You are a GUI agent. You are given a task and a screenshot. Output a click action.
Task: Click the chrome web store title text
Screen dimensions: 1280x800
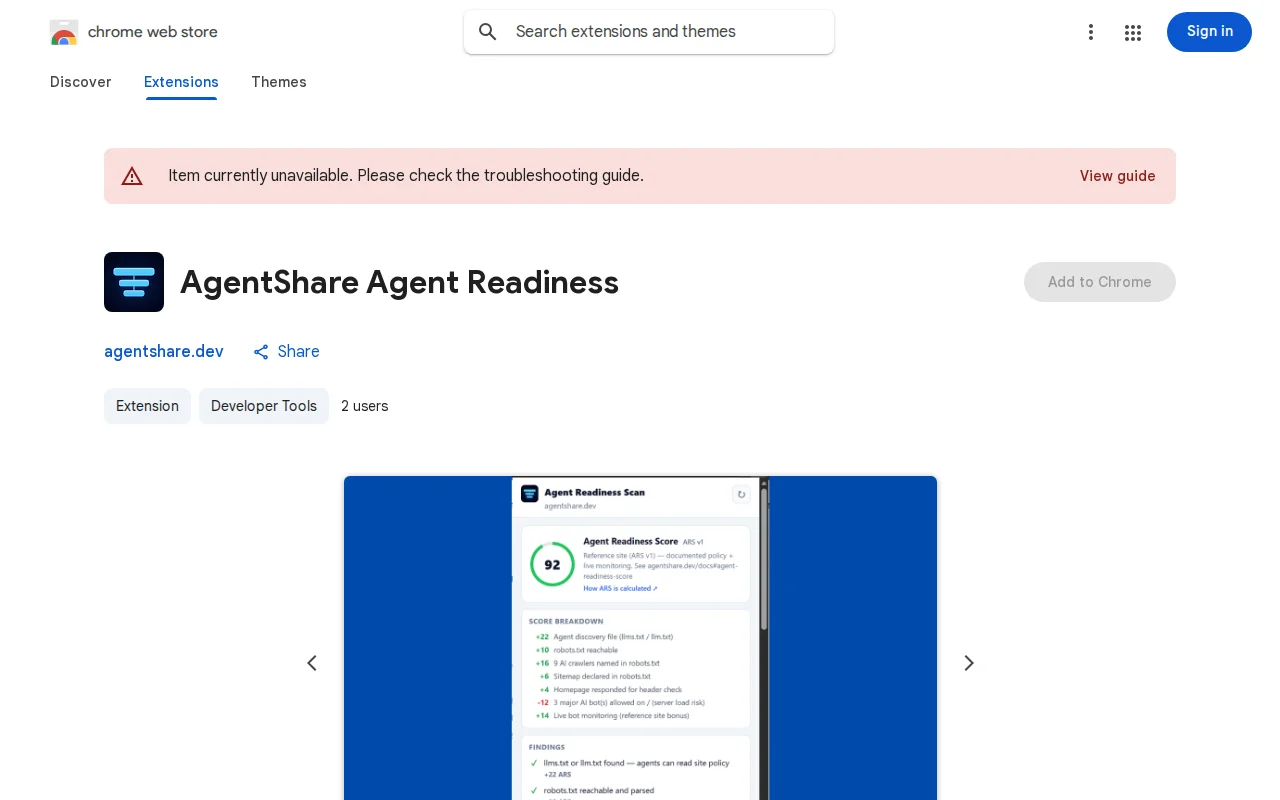153,32
